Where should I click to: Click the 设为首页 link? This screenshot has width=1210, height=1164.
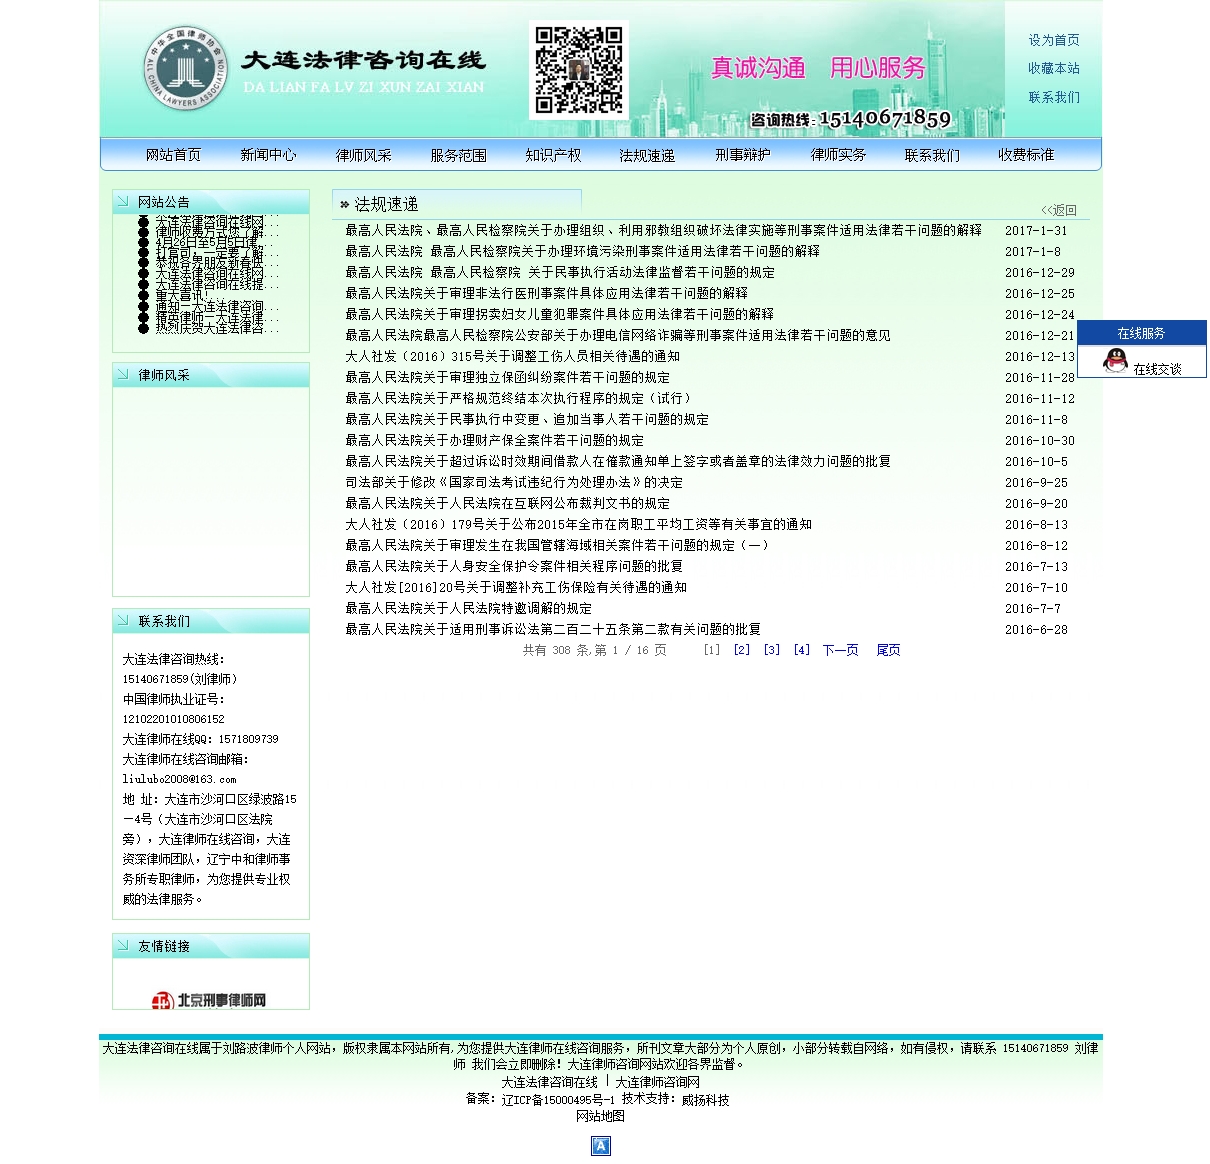(1054, 40)
